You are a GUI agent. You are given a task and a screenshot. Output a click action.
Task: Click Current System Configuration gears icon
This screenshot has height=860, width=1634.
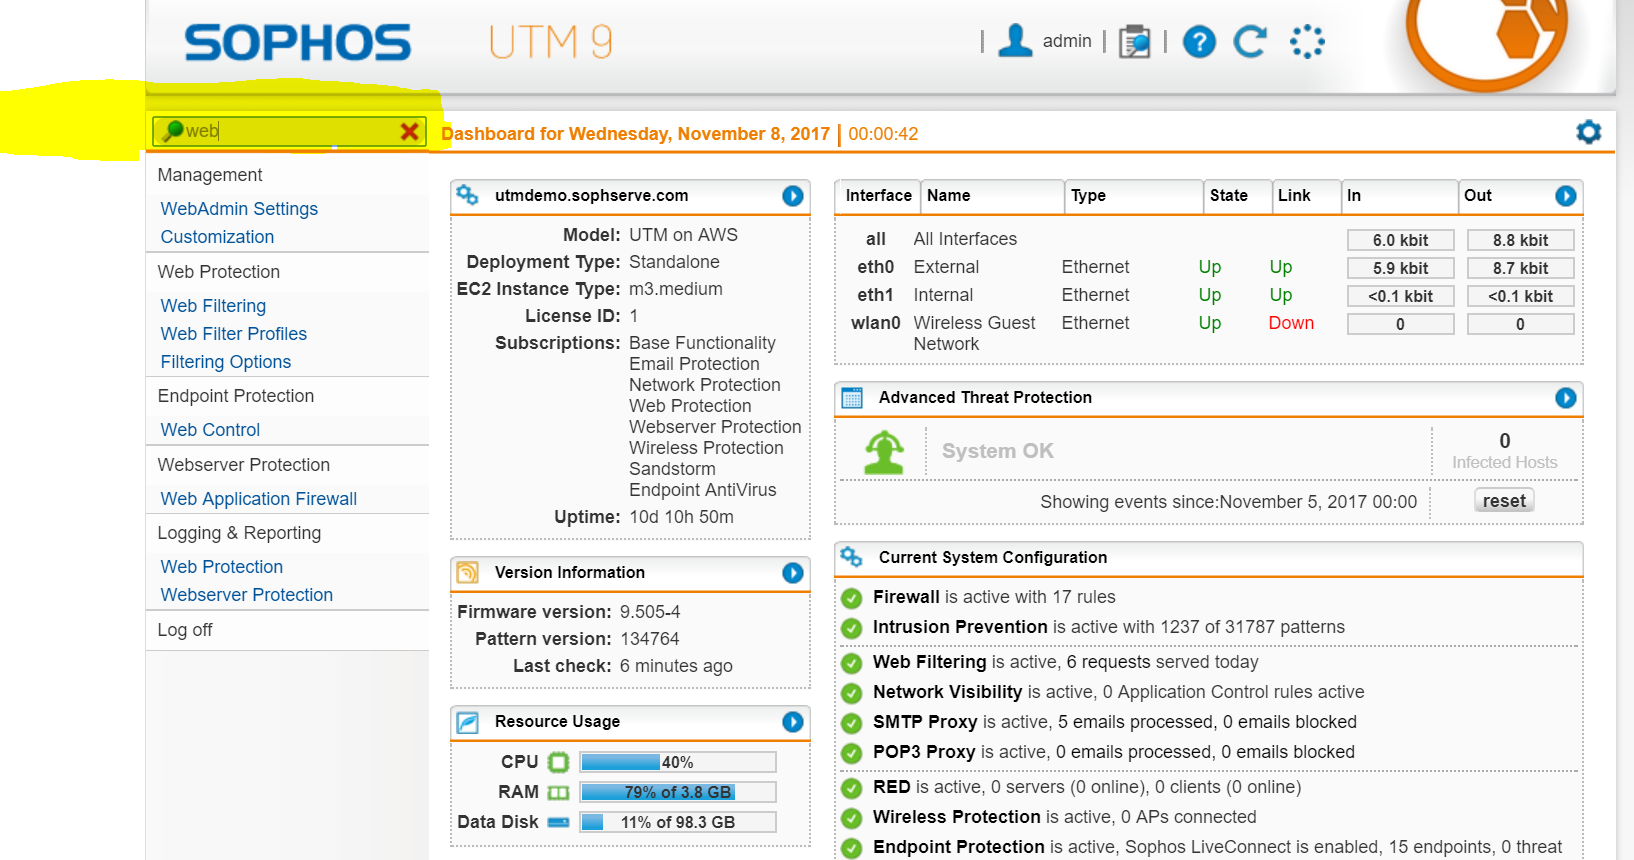(x=851, y=557)
